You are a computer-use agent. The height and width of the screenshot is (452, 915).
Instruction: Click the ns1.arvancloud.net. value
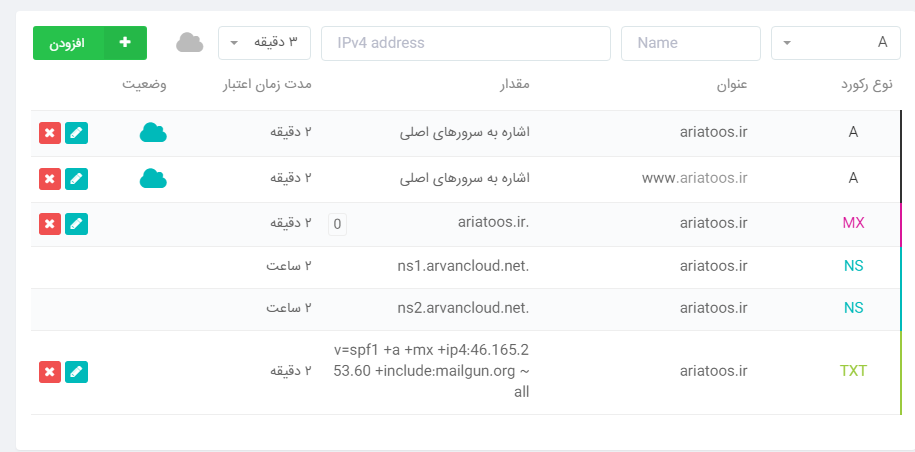463,267
